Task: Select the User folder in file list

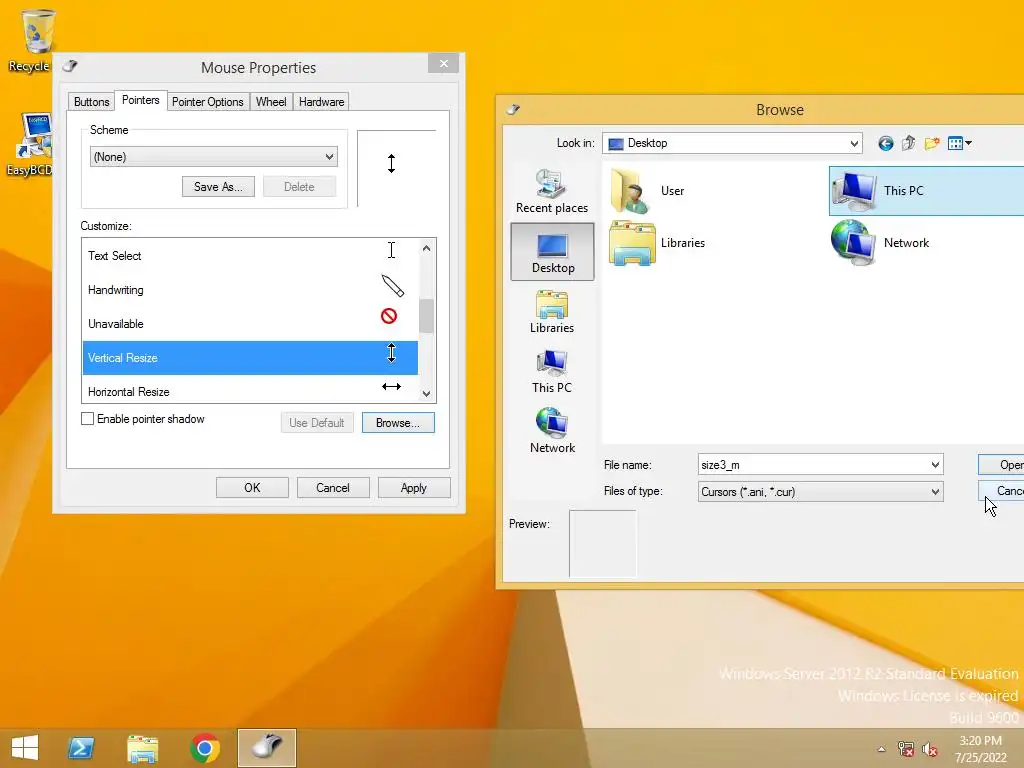Action: point(648,191)
